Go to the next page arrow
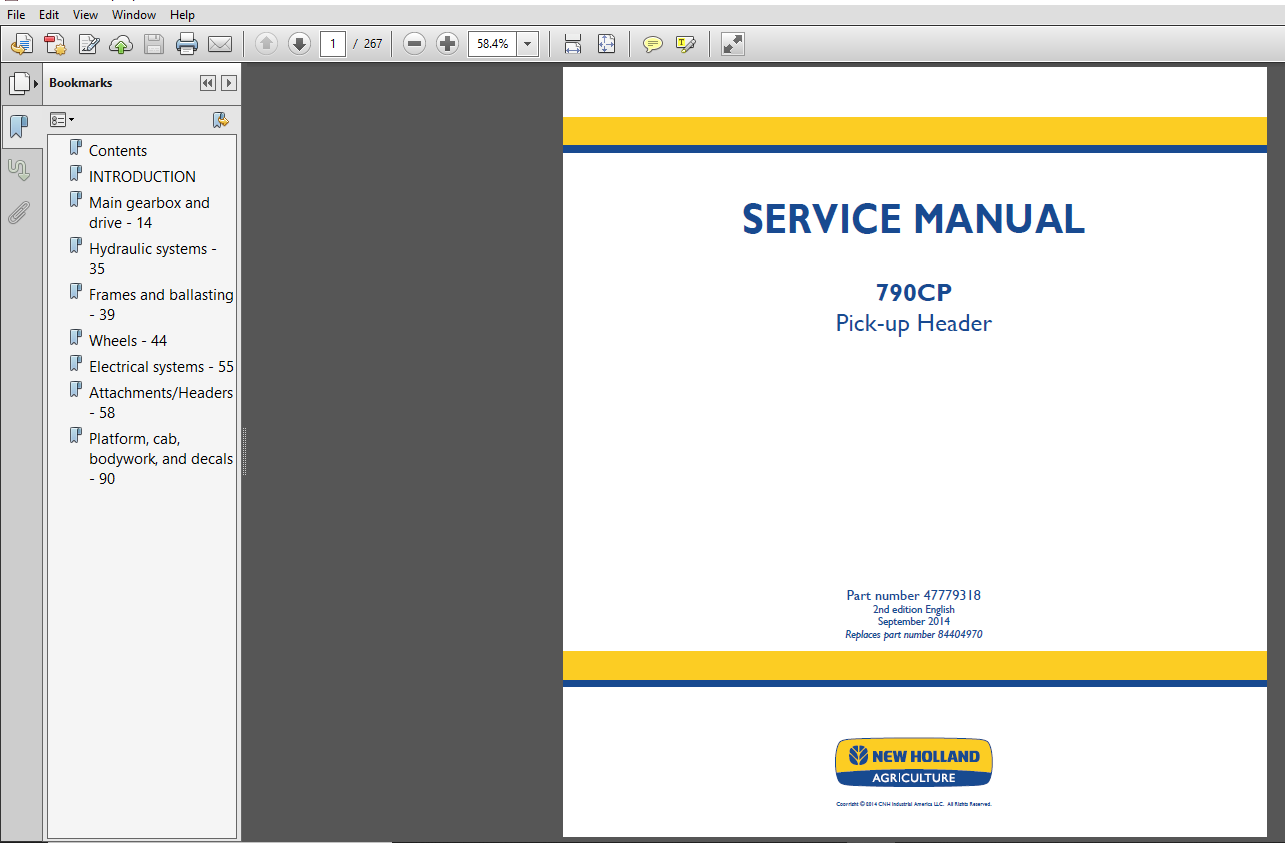The image size is (1285, 843). coord(299,44)
